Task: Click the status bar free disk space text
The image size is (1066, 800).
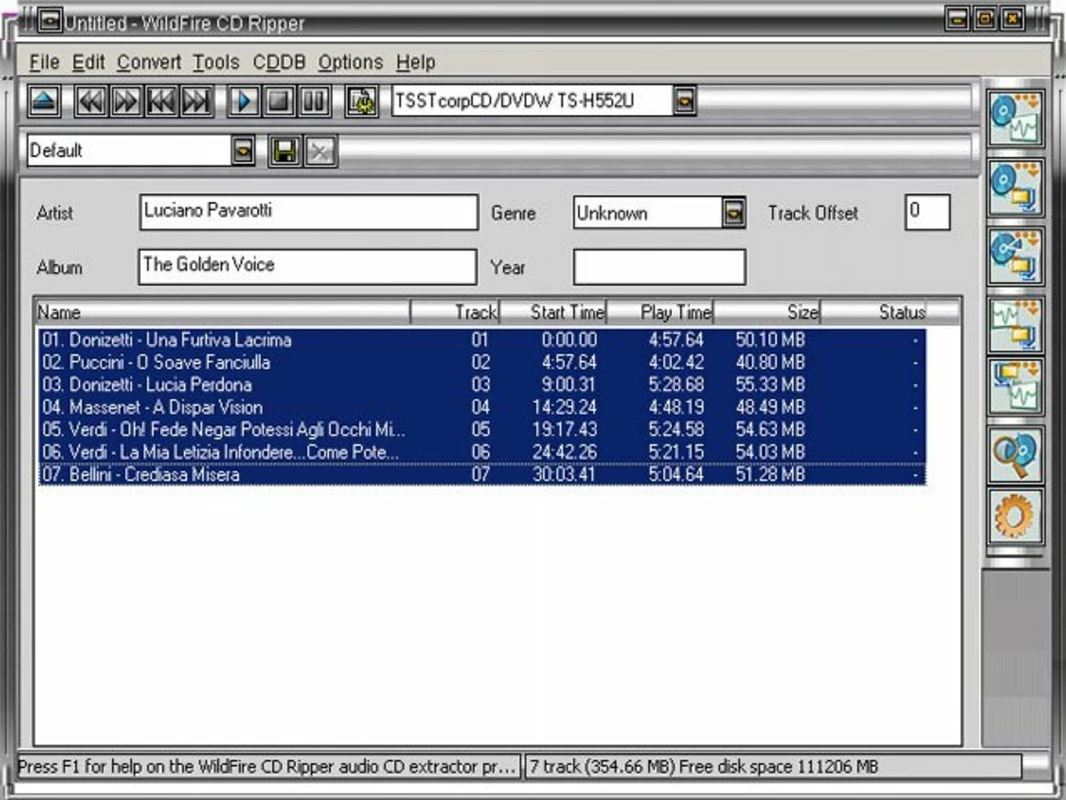Action: 778,767
